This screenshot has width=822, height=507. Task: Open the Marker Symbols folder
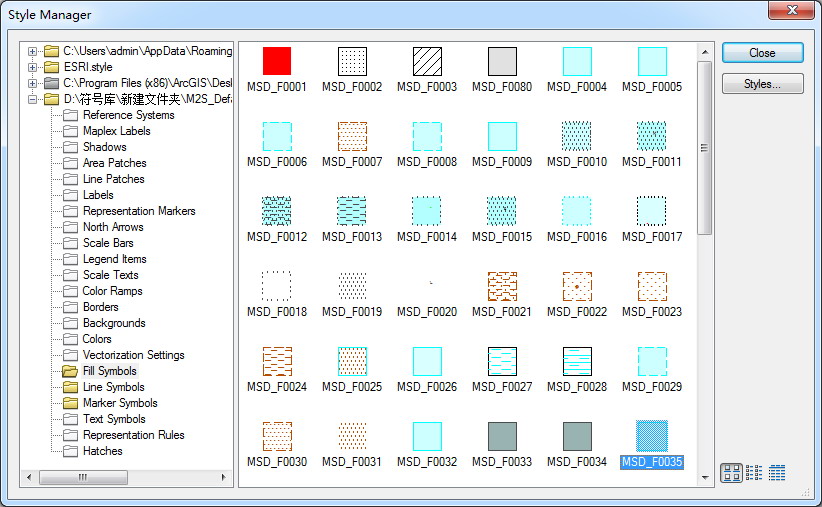coord(120,403)
